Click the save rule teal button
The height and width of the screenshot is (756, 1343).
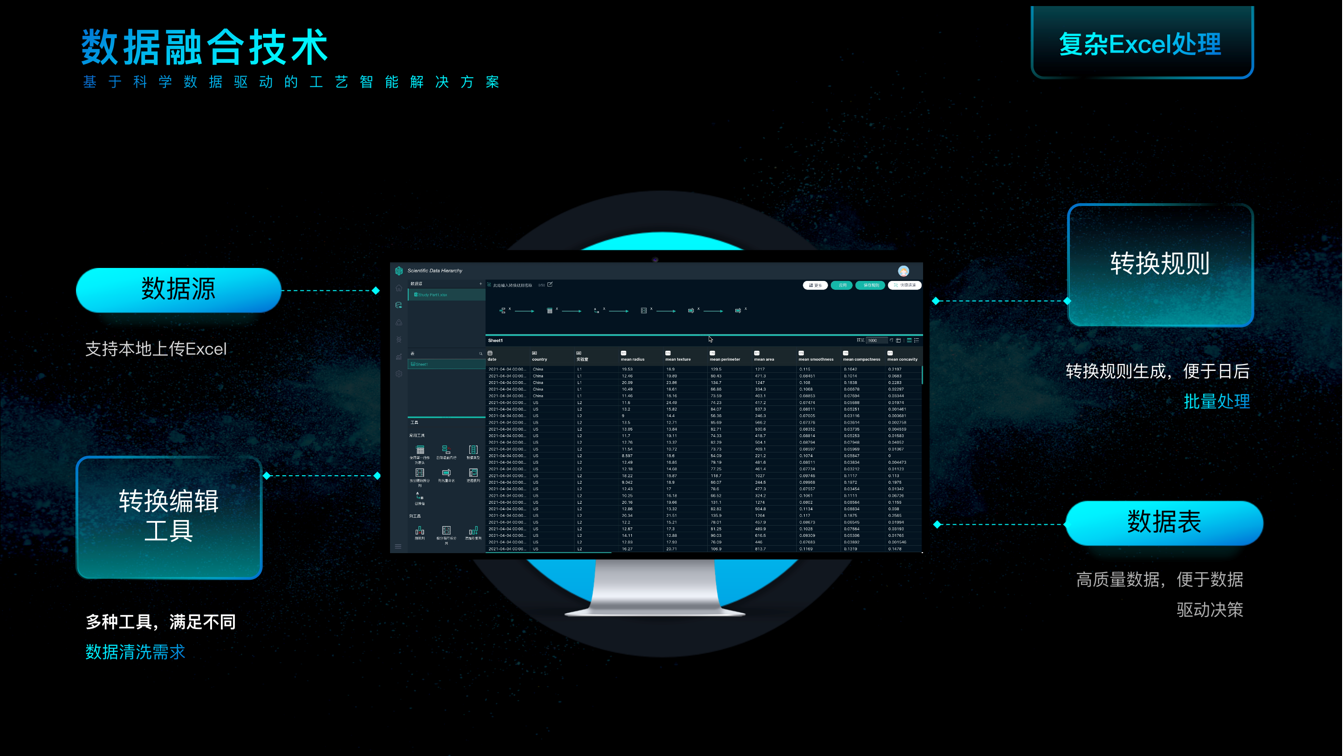[x=870, y=285]
